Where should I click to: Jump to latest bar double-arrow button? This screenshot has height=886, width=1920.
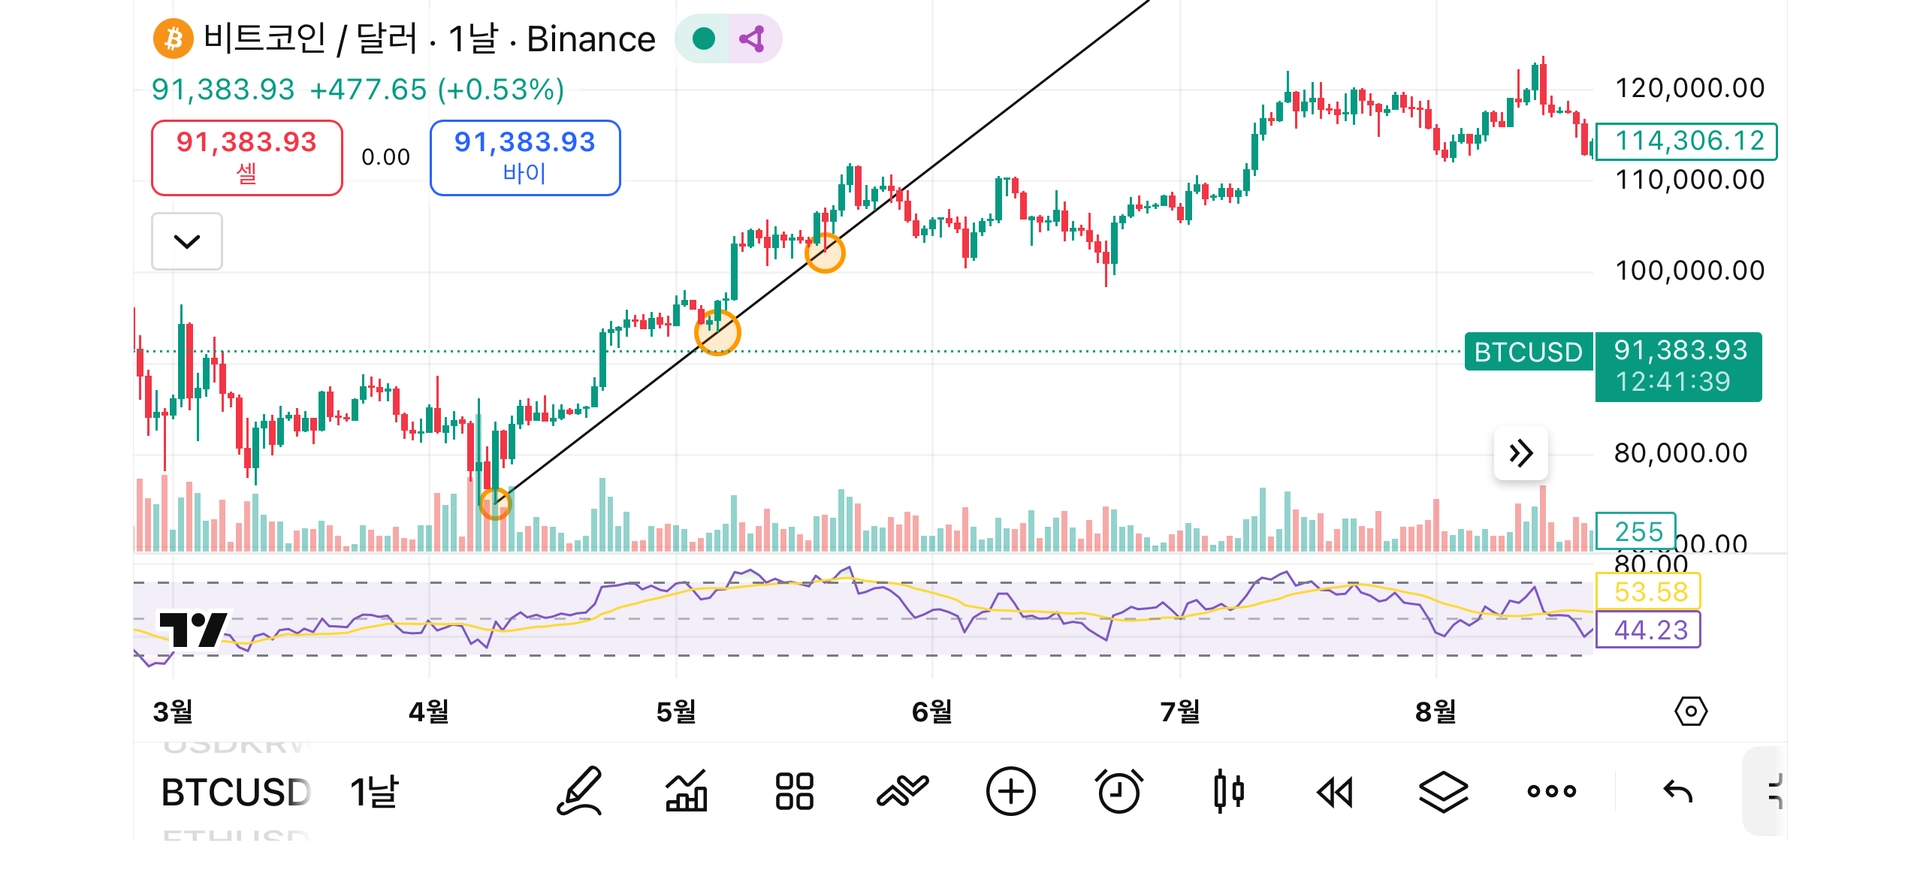tap(1521, 454)
